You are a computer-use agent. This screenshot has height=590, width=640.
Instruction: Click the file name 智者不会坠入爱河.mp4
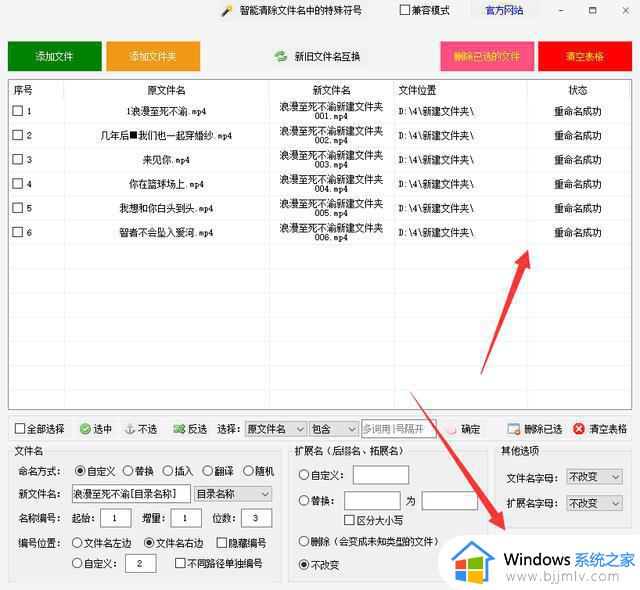[x=166, y=233]
